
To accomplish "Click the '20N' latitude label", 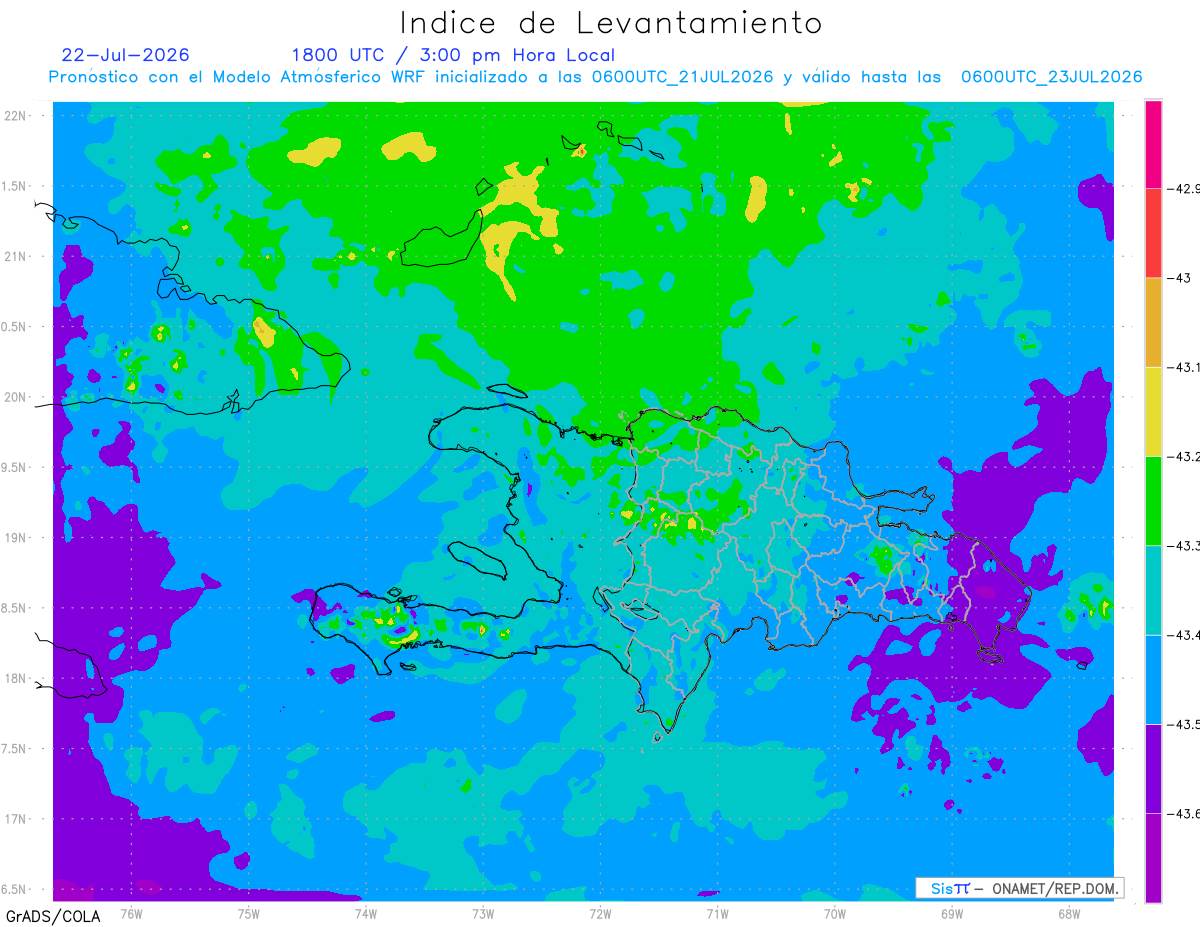I will (x=17, y=397).
